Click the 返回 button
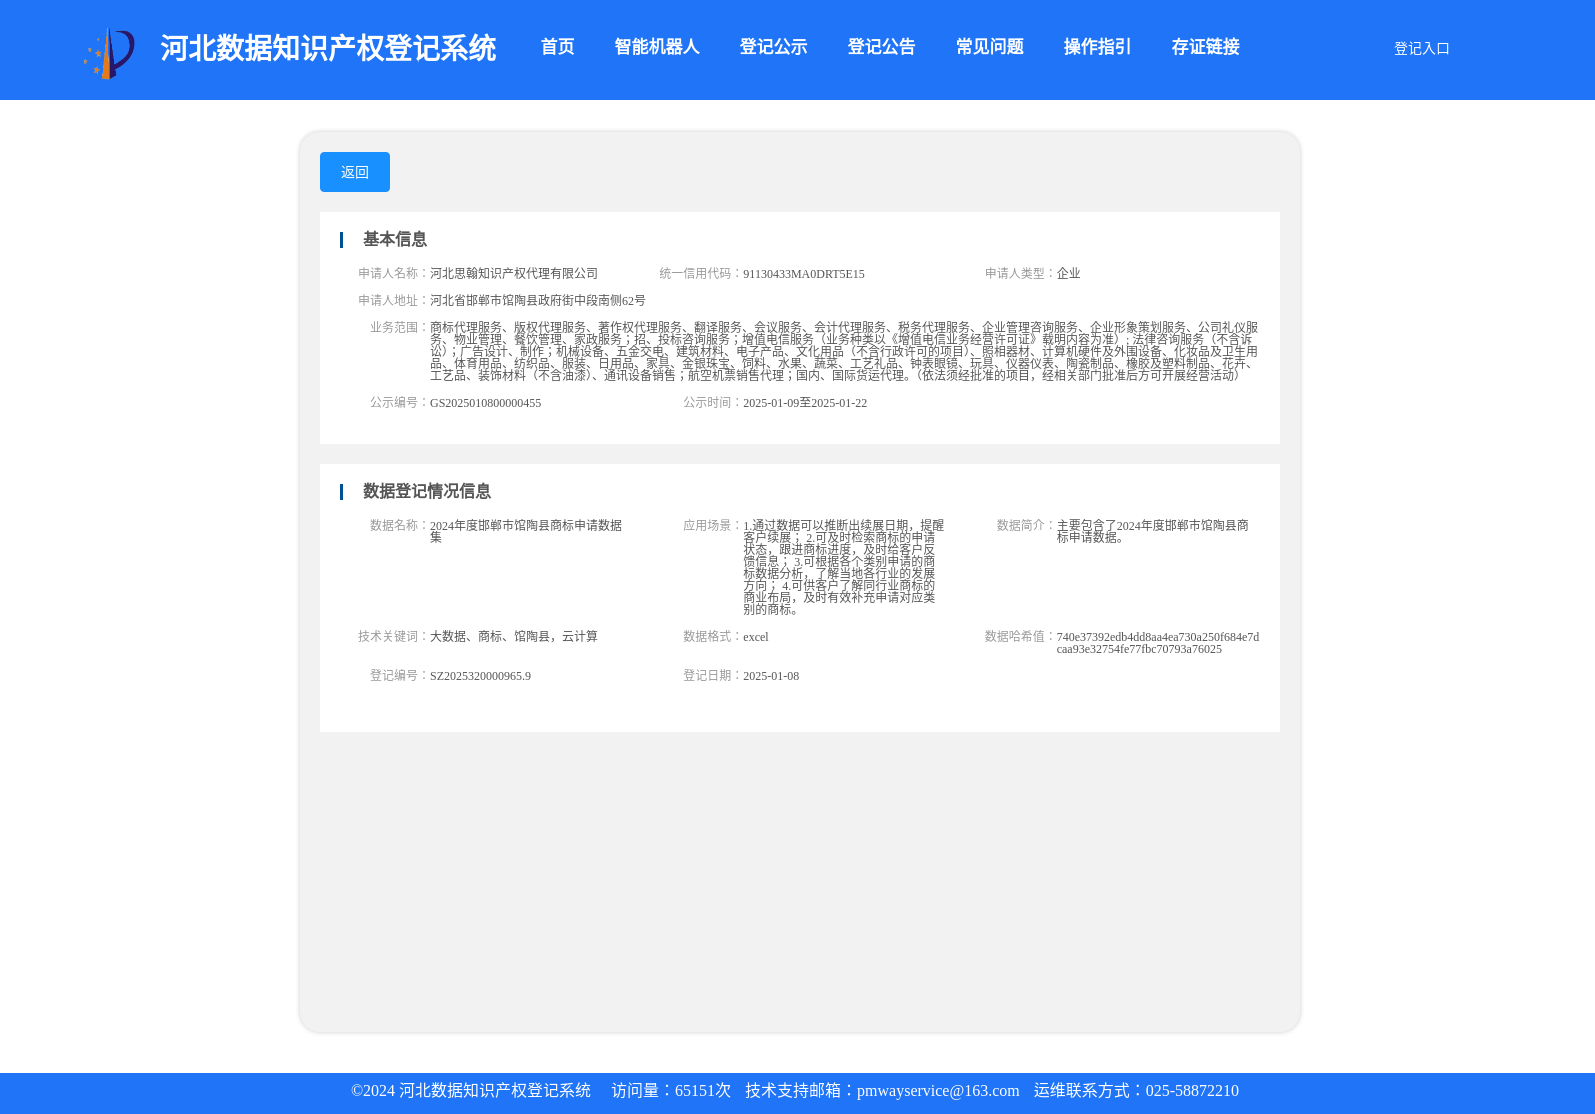 coord(355,172)
